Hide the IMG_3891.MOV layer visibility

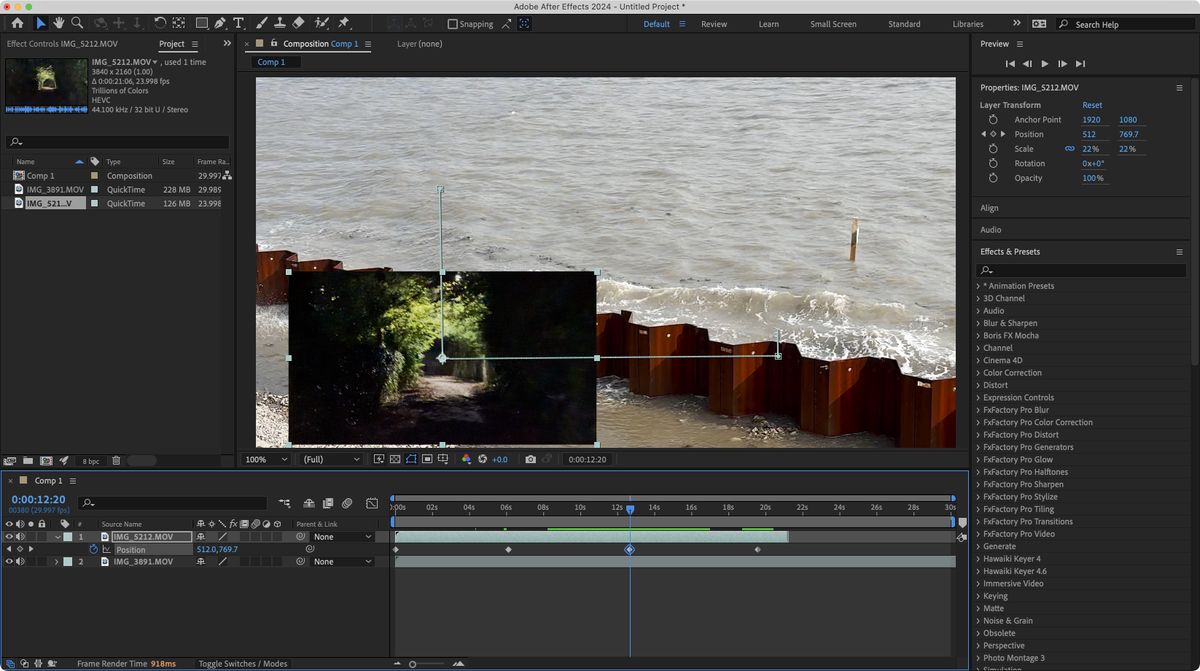[x=10, y=561]
